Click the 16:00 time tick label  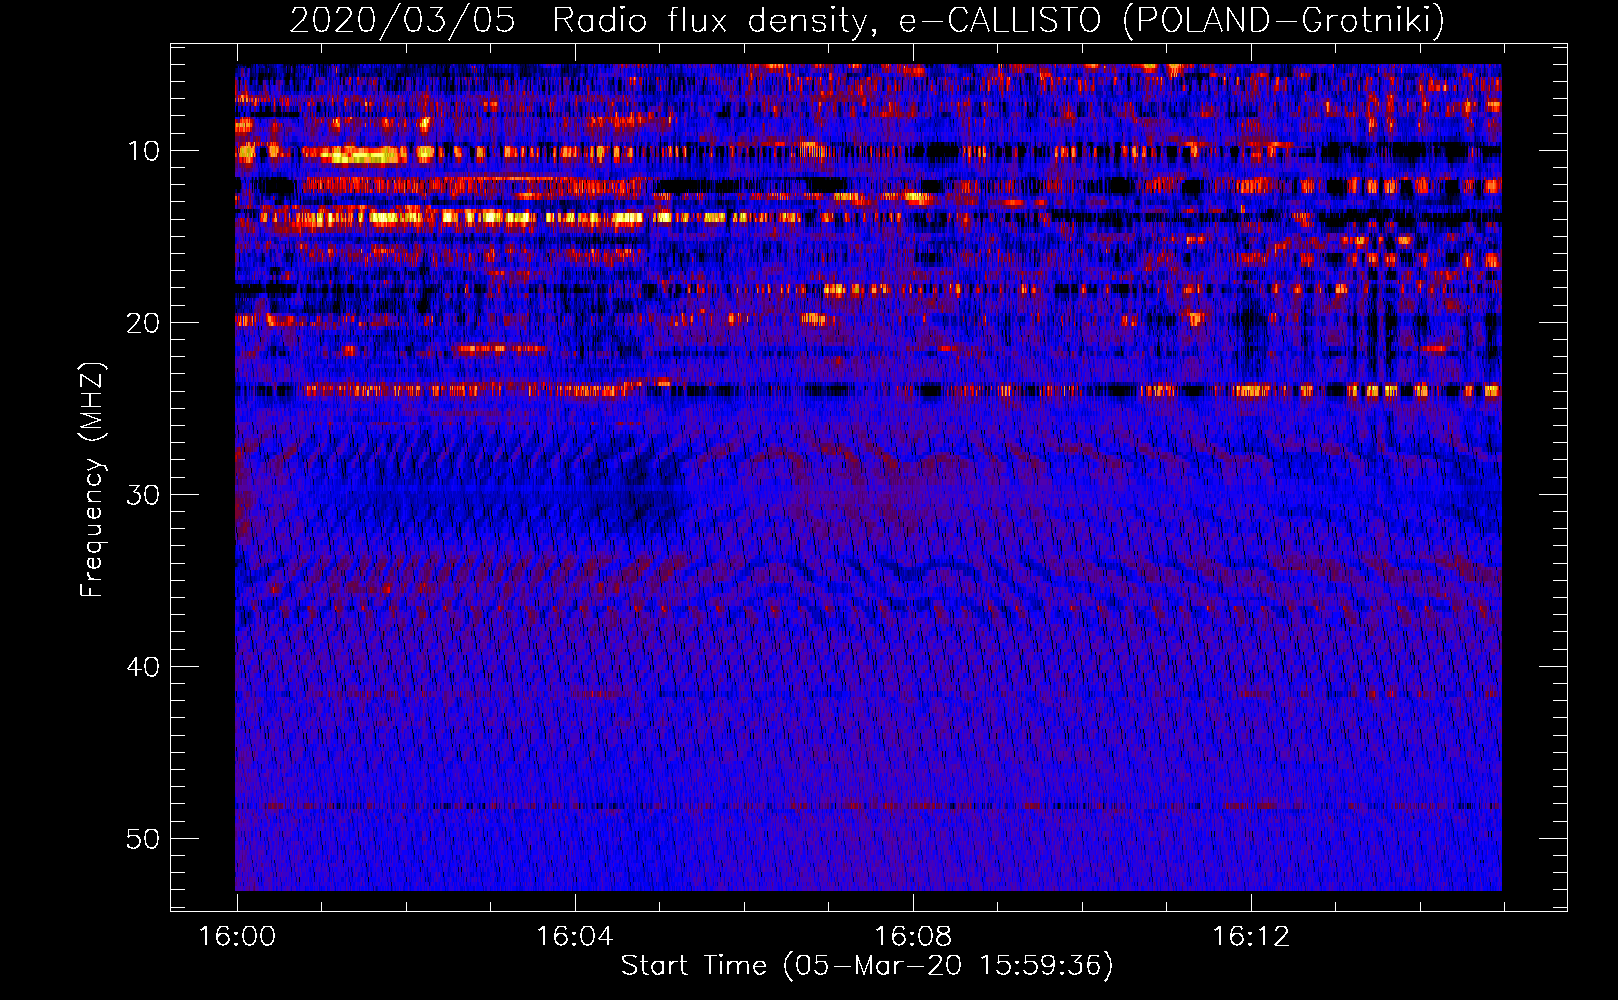(237, 937)
